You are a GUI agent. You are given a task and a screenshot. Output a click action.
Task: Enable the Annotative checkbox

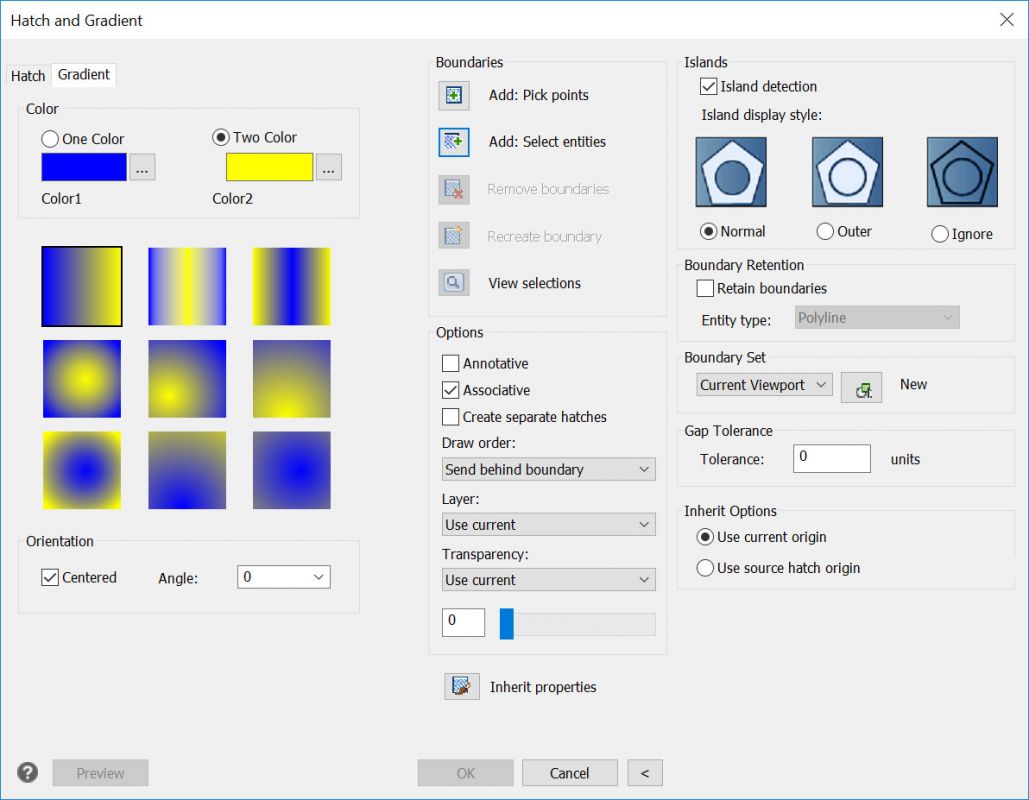pos(451,364)
